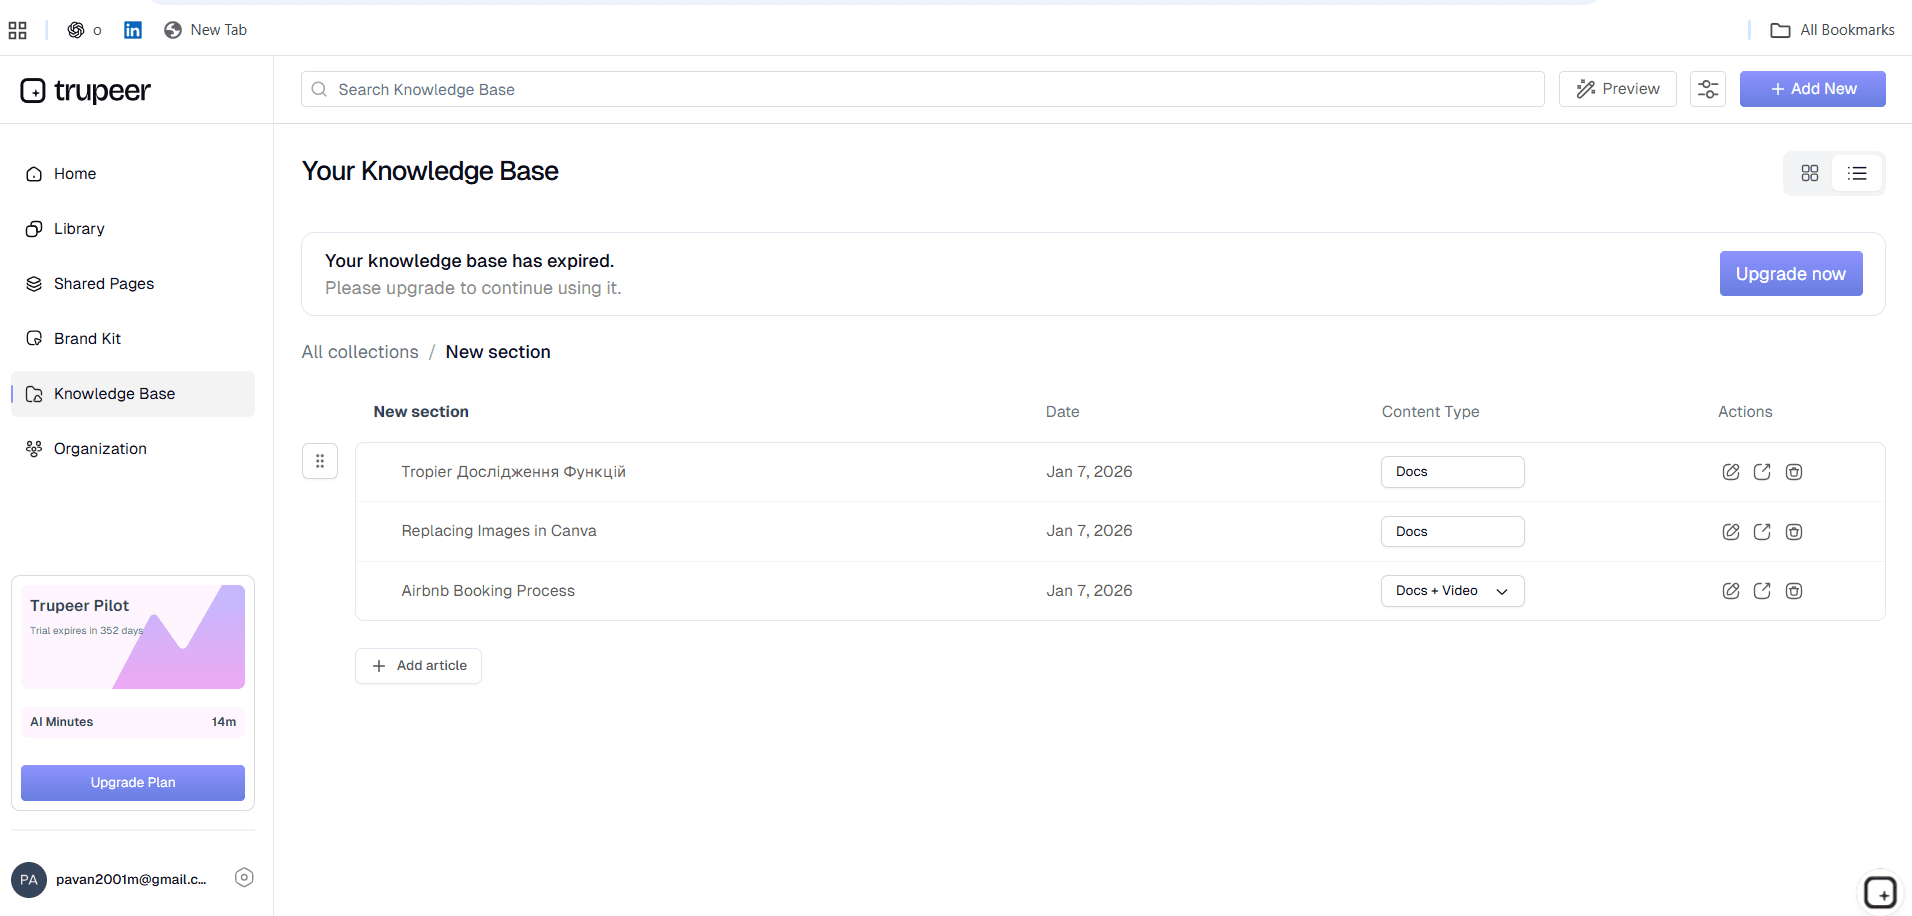1912x916 pixels.
Task: Click Add article button
Action: [x=418, y=666]
